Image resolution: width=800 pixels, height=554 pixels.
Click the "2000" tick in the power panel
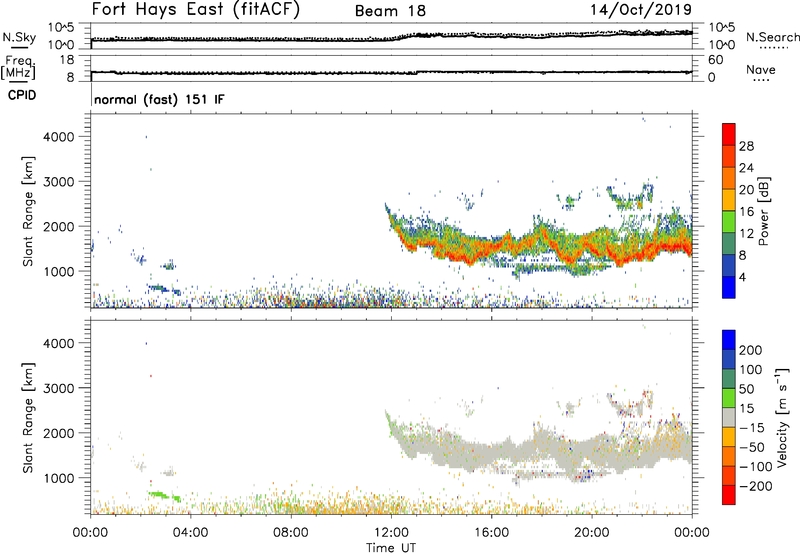(58, 226)
